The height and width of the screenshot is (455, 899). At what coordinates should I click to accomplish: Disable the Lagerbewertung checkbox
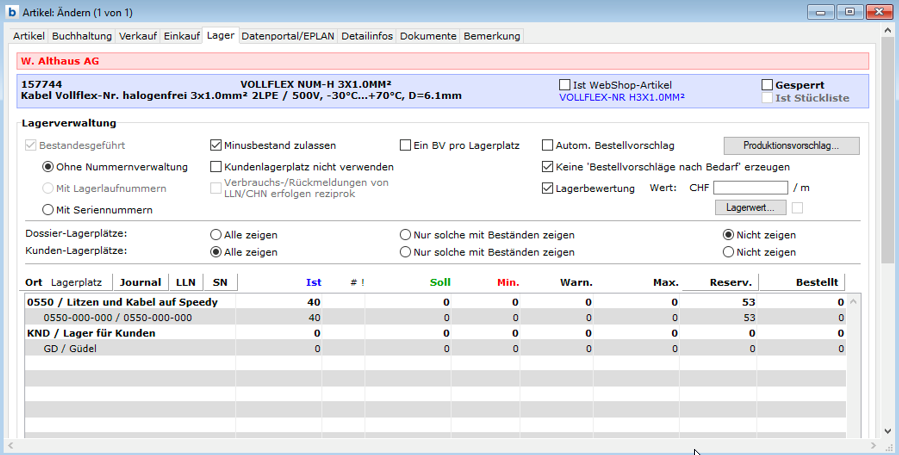pos(548,188)
